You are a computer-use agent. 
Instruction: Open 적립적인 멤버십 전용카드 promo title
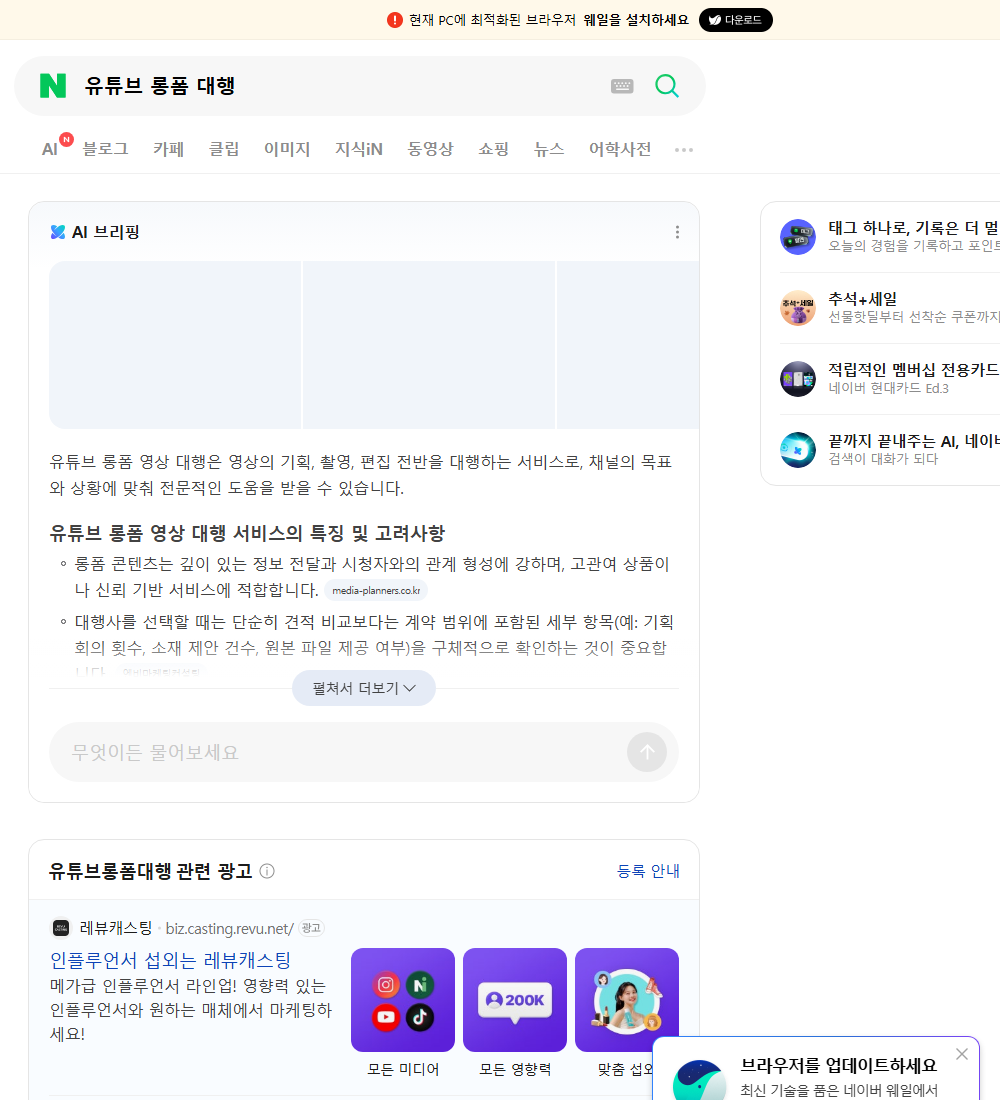click(x=913, y=370)
